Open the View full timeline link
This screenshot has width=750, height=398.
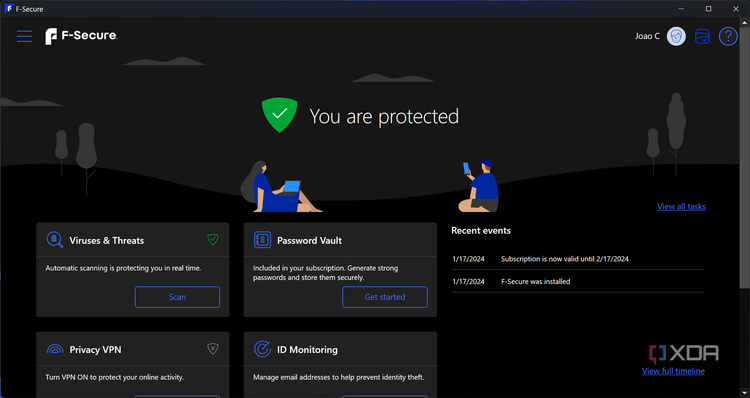tap(673, 371)
